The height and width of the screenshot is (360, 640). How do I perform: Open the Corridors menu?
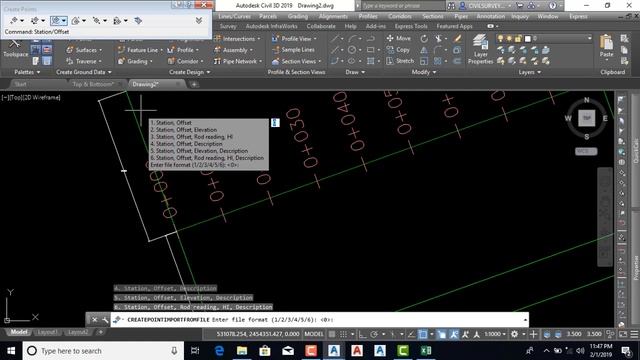[400, 16]
